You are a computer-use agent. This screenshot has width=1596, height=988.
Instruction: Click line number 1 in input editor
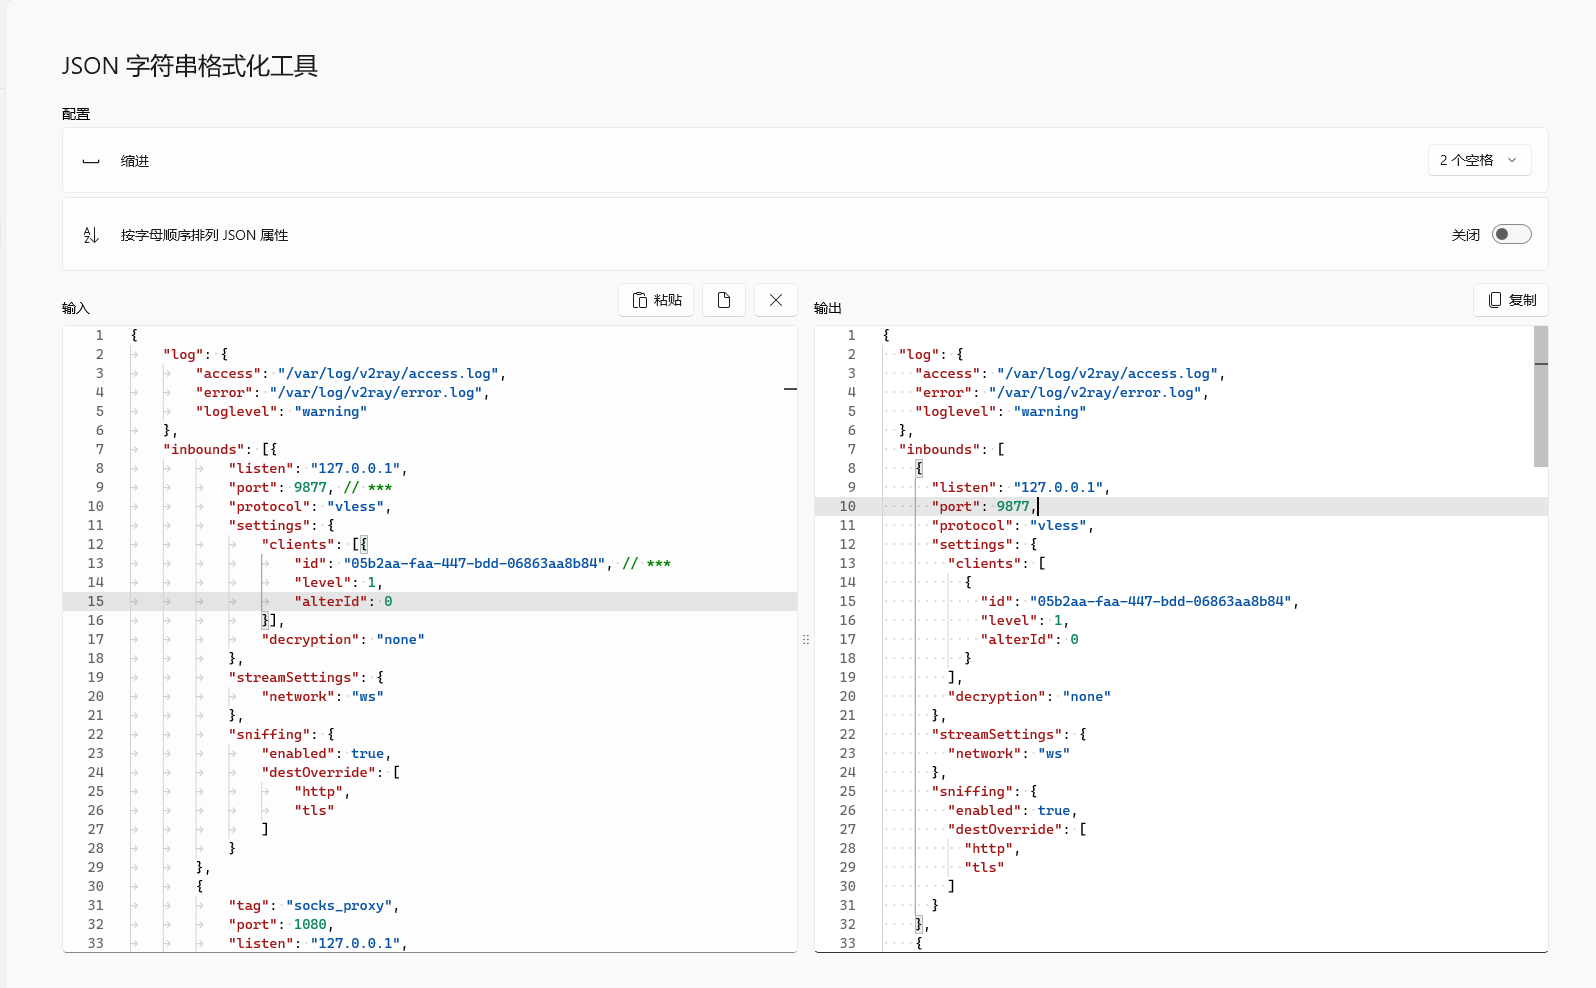99,335
